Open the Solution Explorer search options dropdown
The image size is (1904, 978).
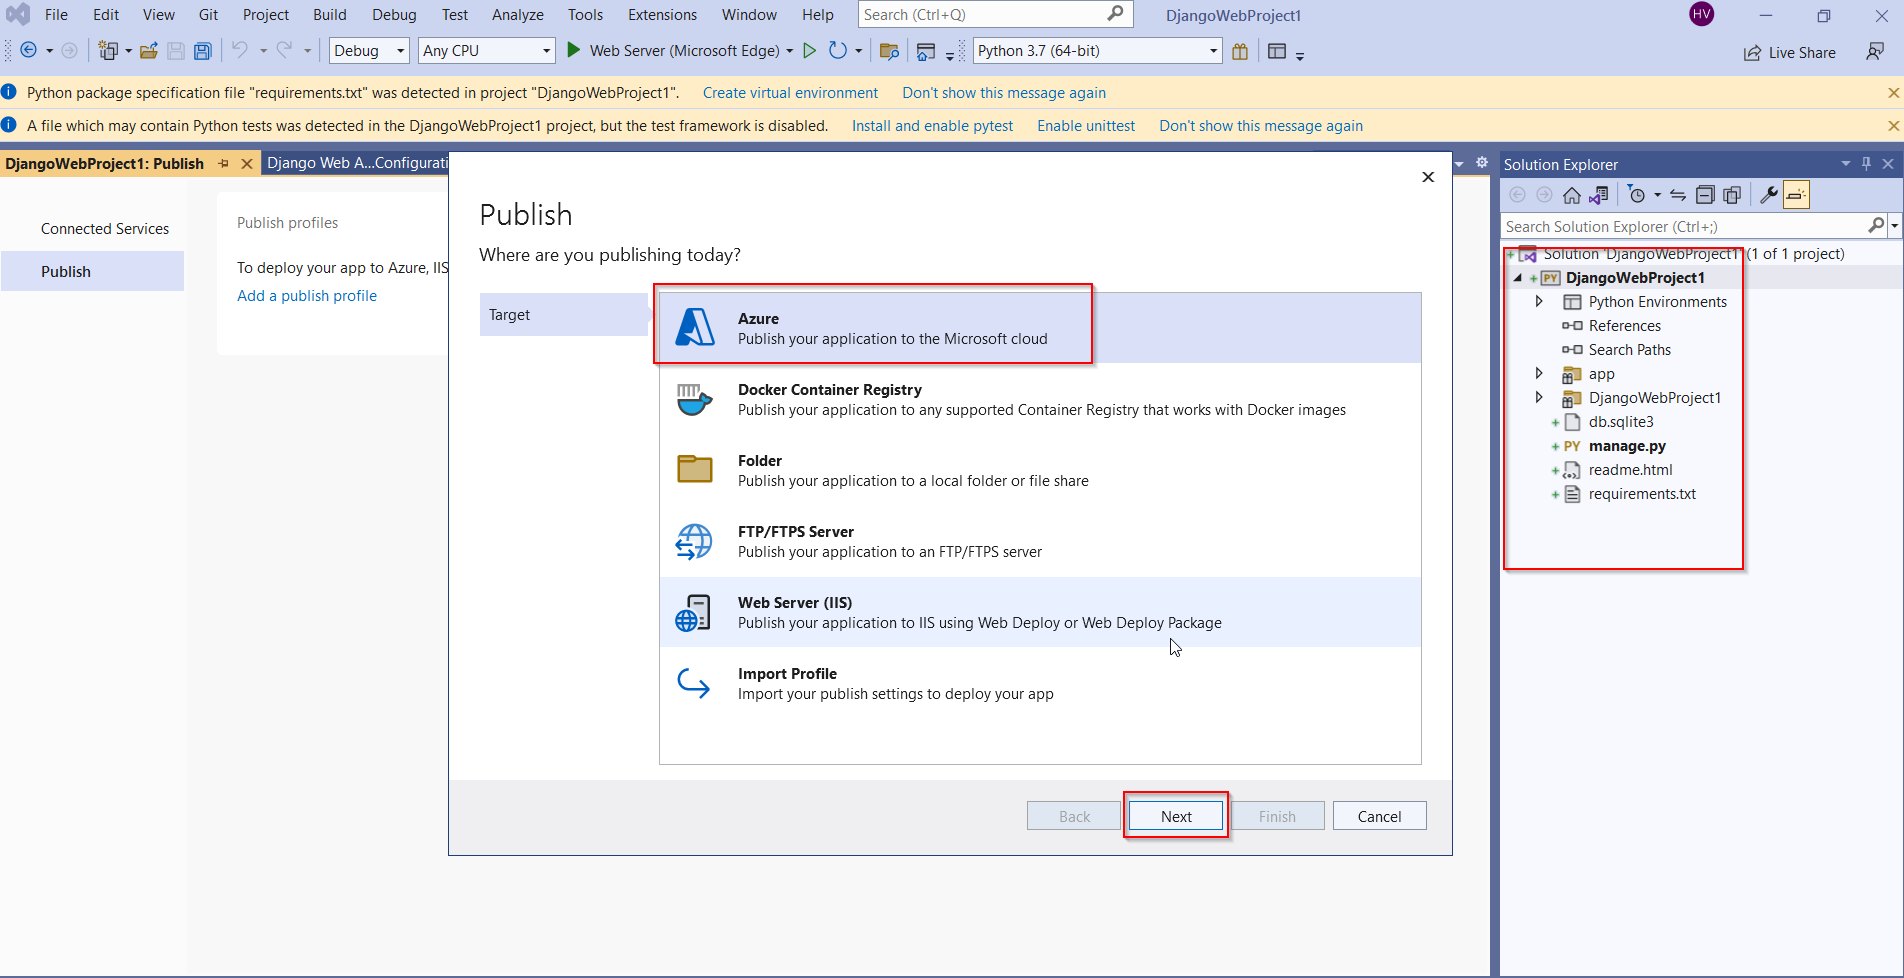tap(1894, 226)
